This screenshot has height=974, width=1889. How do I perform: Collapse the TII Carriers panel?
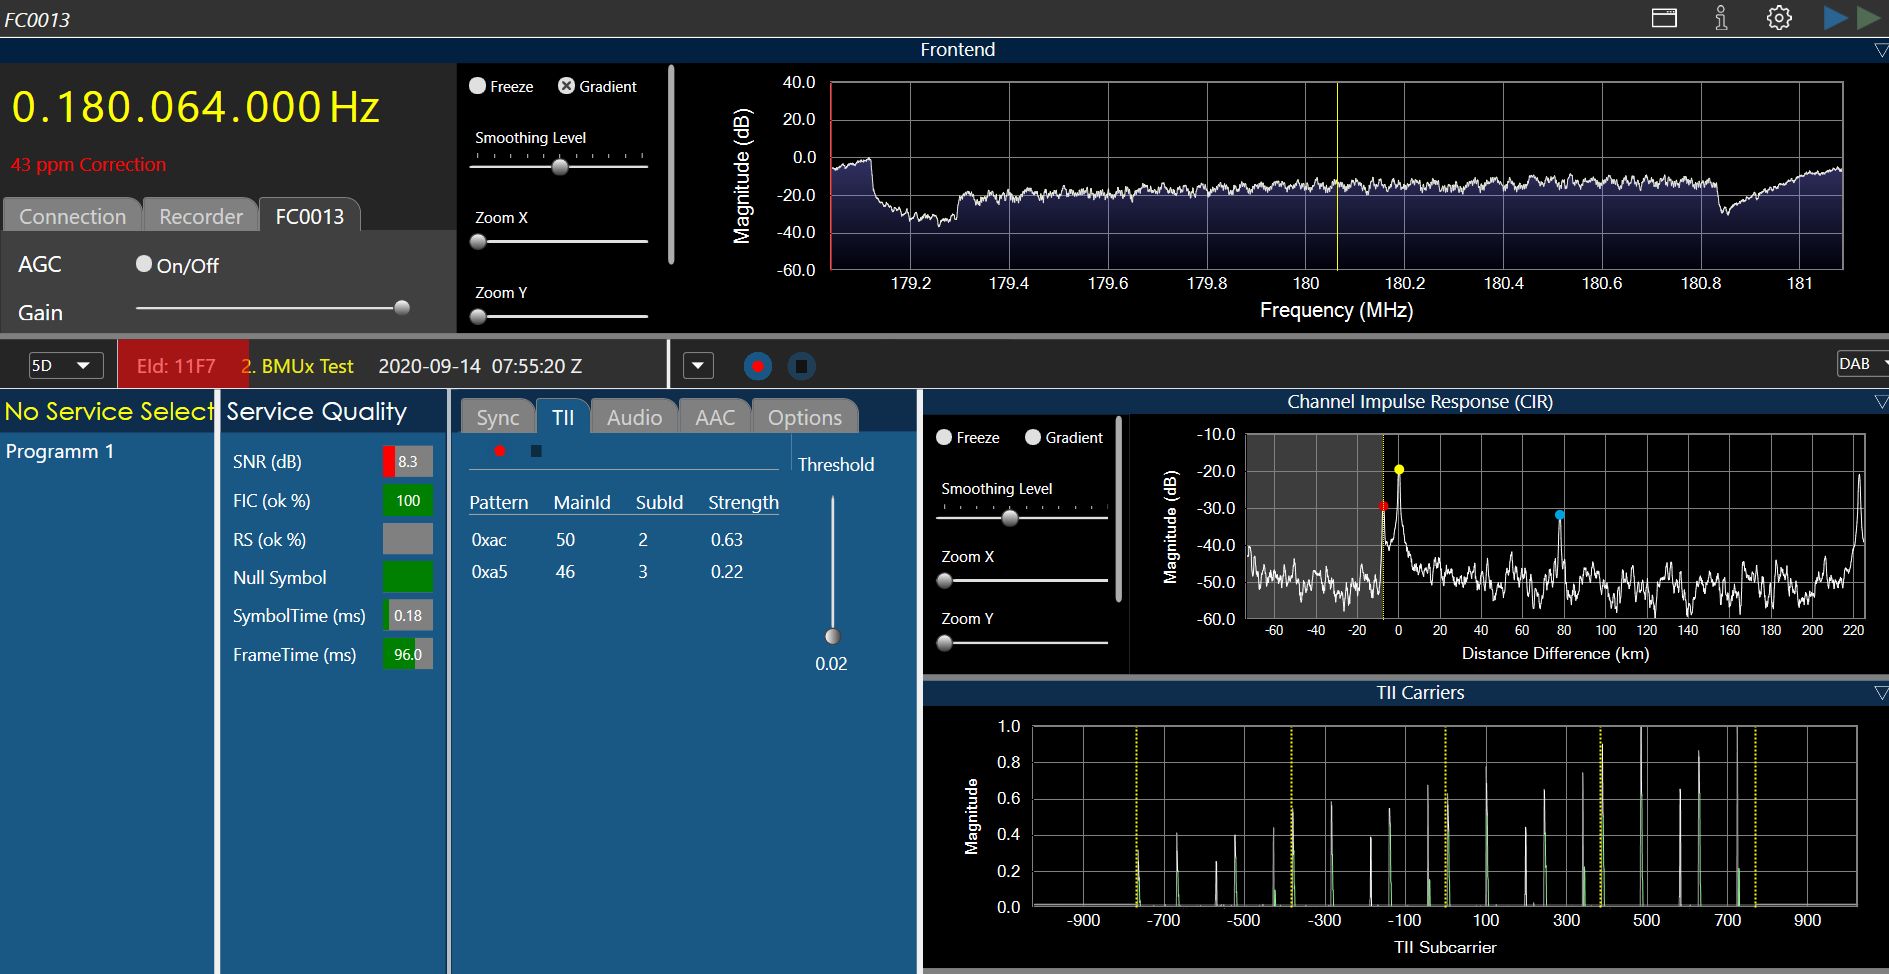point(1880,693)
